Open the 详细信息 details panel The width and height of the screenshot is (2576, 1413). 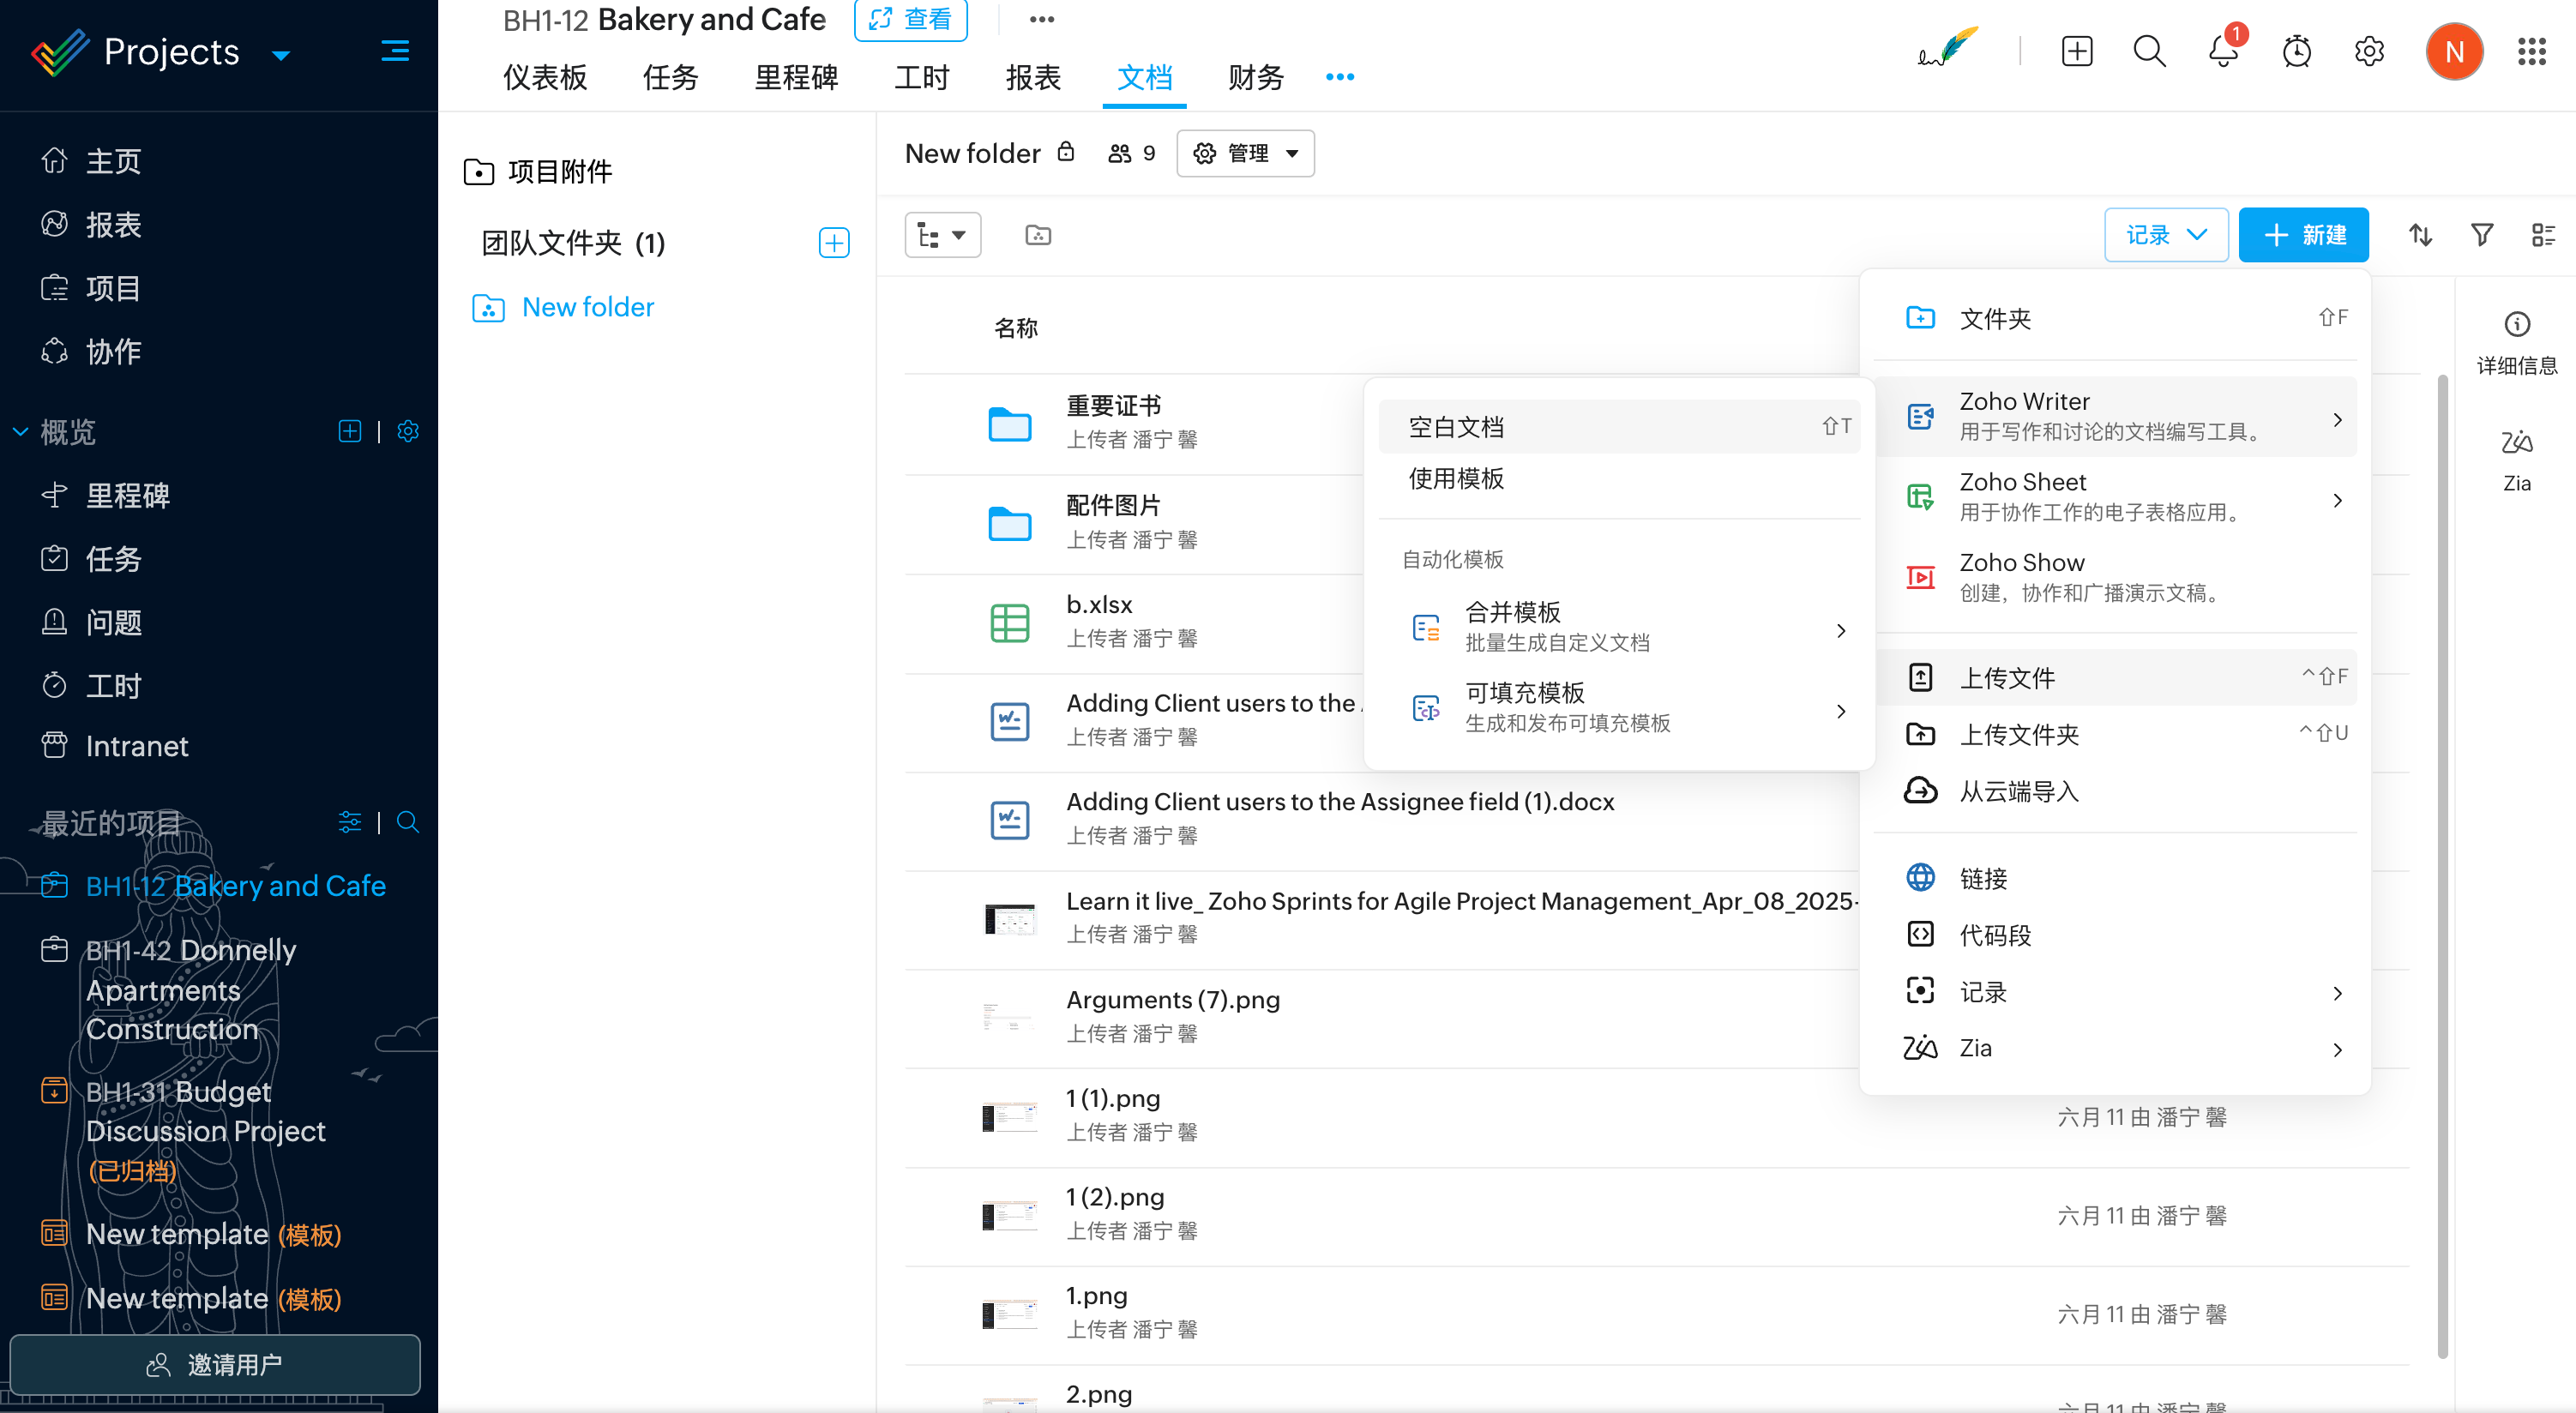point(2516,341)
